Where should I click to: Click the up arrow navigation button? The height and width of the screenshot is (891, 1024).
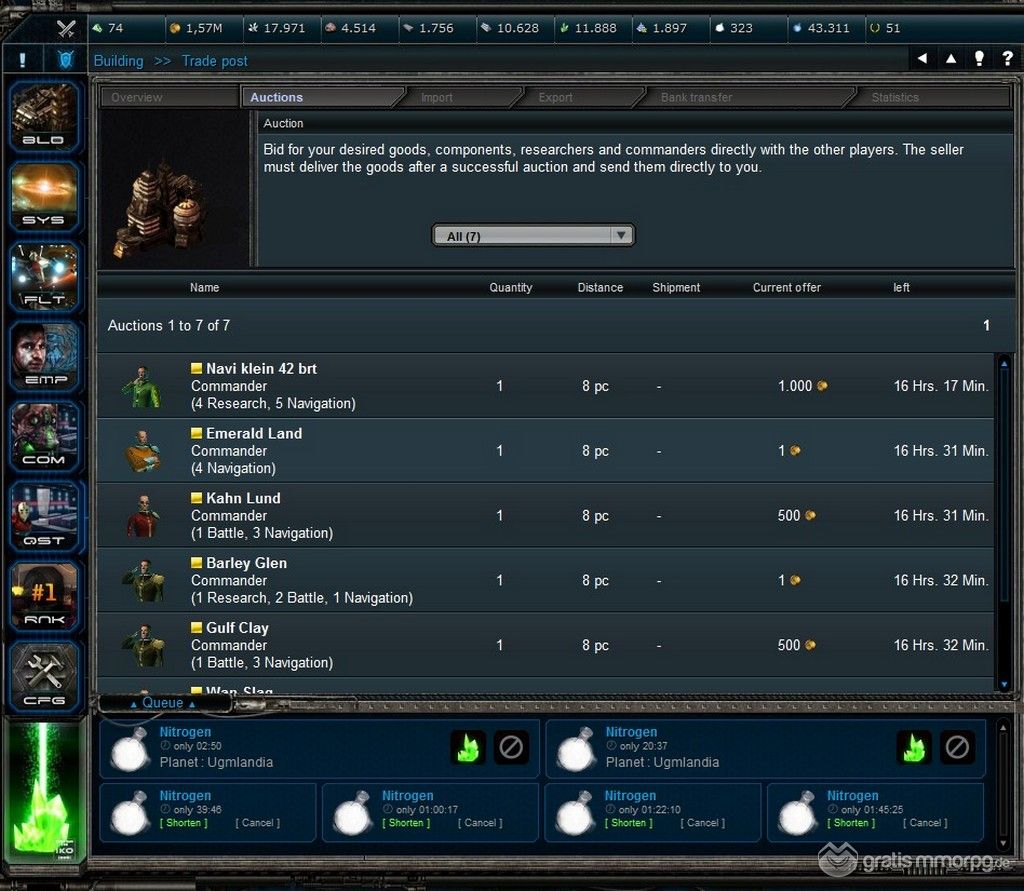point(951,60)
